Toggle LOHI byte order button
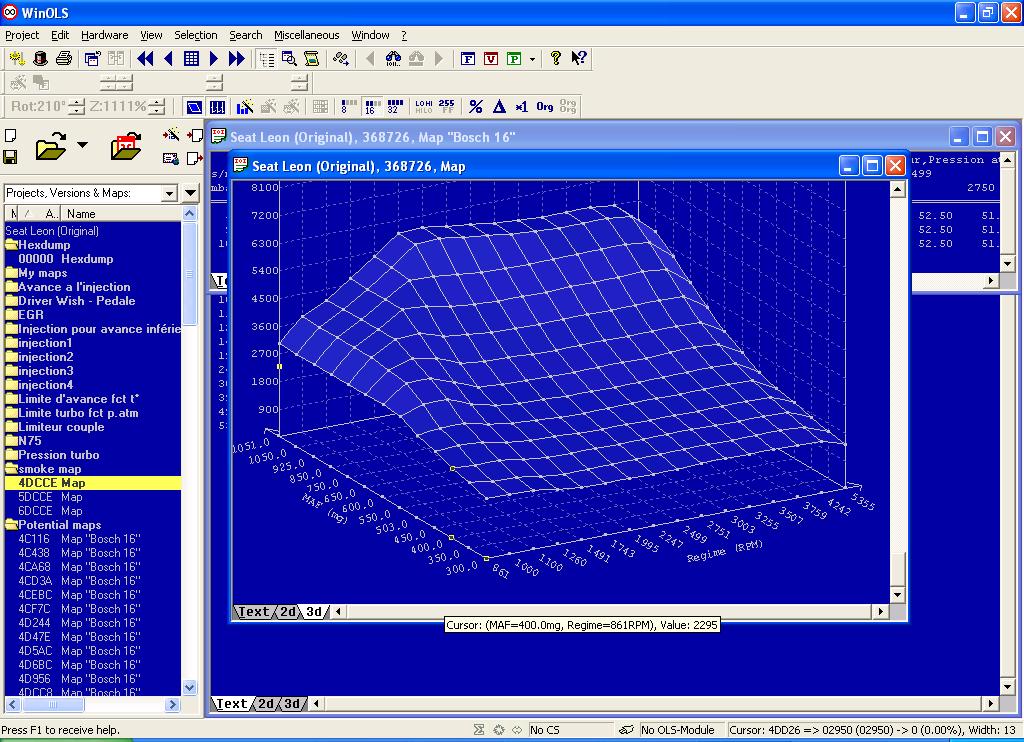The height and width of the screenshot is (742, 1024). pos(424,106)
